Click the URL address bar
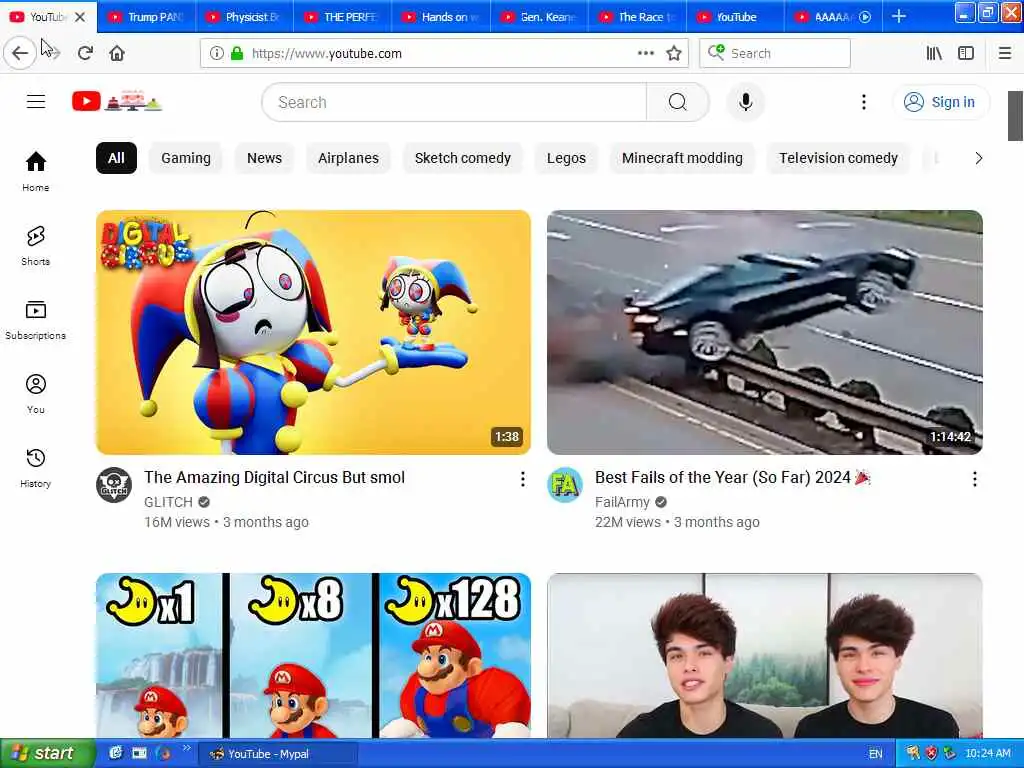 (443, 53)
